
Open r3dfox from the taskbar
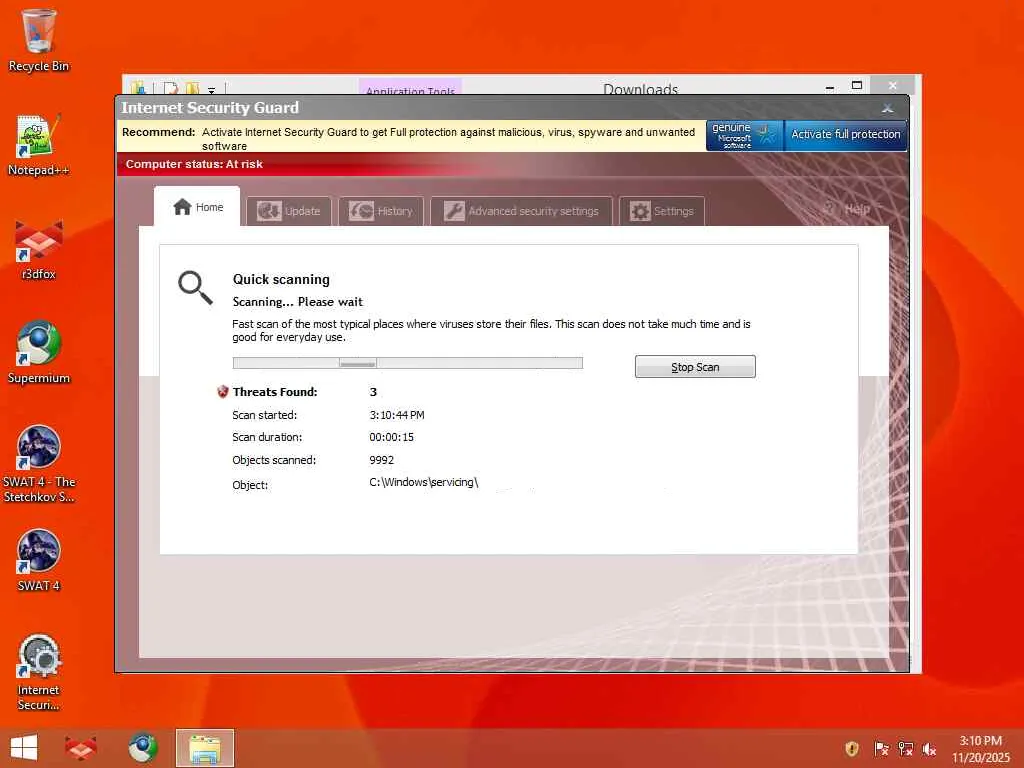(80, 748)
